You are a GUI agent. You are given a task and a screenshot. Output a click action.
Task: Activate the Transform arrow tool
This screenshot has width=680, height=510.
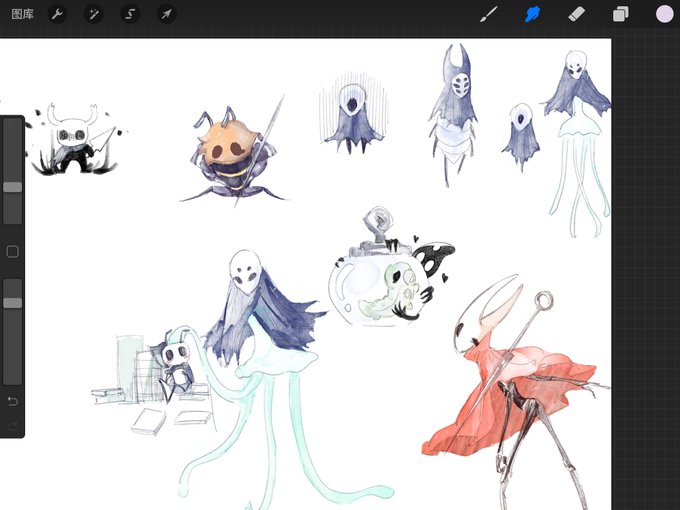[x=167, y=14]
